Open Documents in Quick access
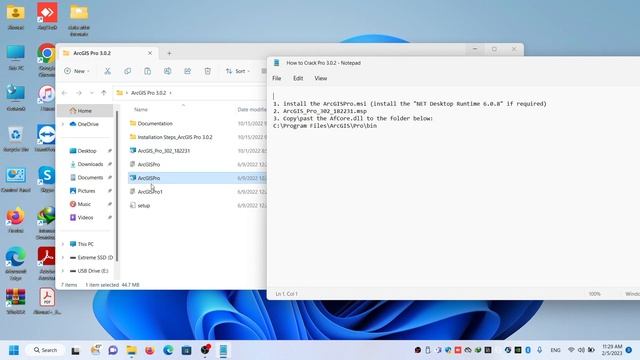 tap(90, 178)
